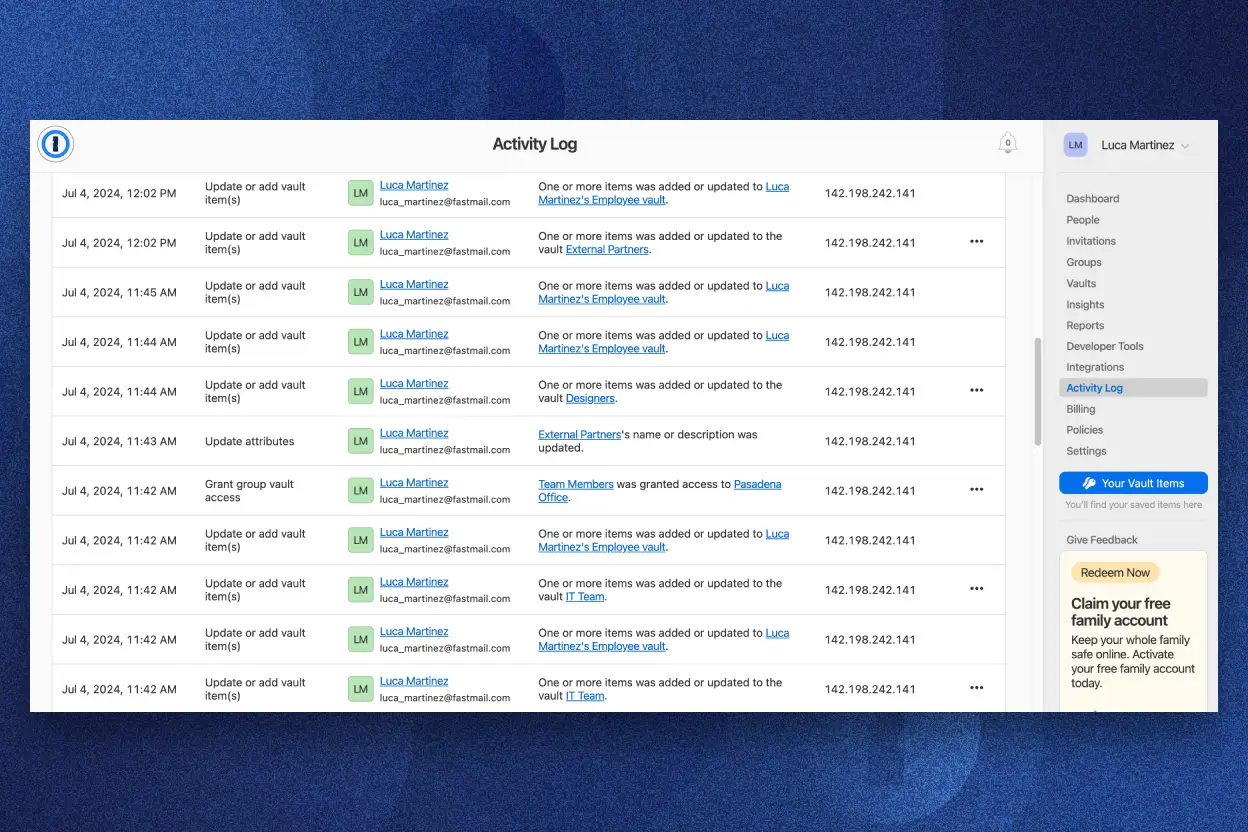The width and height of the screenshot is (1248, 832).
Task: Select Activity Log in the sidebar
Action: coord(1095,388)
